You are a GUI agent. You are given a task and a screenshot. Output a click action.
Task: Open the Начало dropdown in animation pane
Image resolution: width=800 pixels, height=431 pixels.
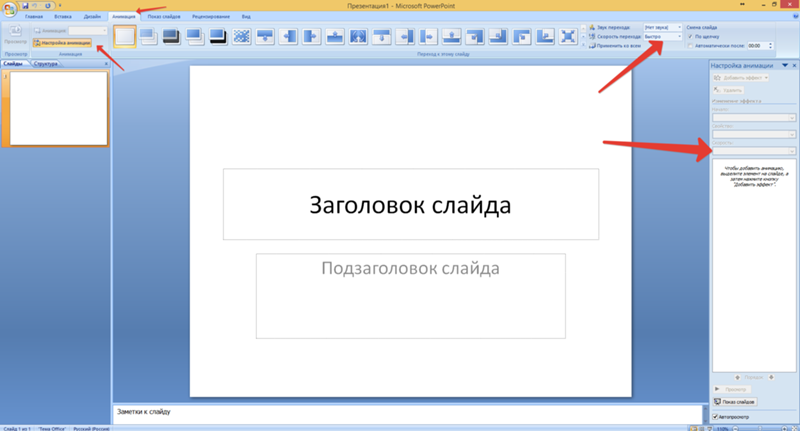click(754, 118)
